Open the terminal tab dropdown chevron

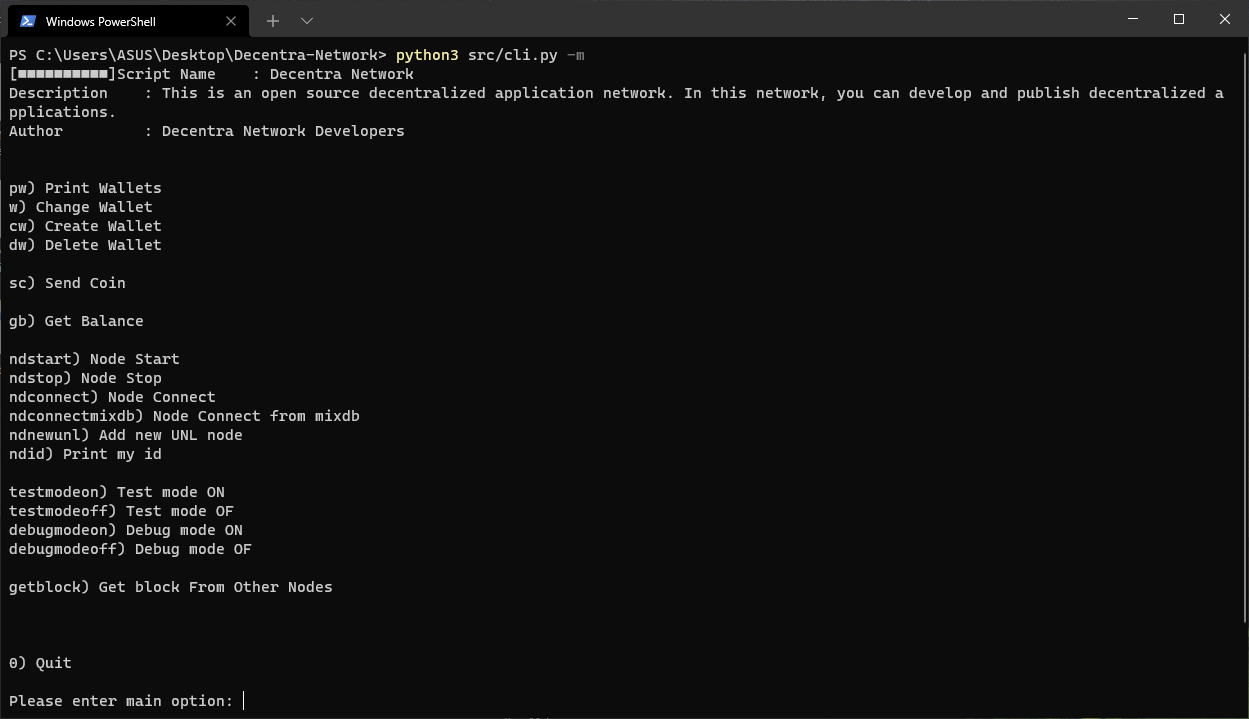pos(307,20)
